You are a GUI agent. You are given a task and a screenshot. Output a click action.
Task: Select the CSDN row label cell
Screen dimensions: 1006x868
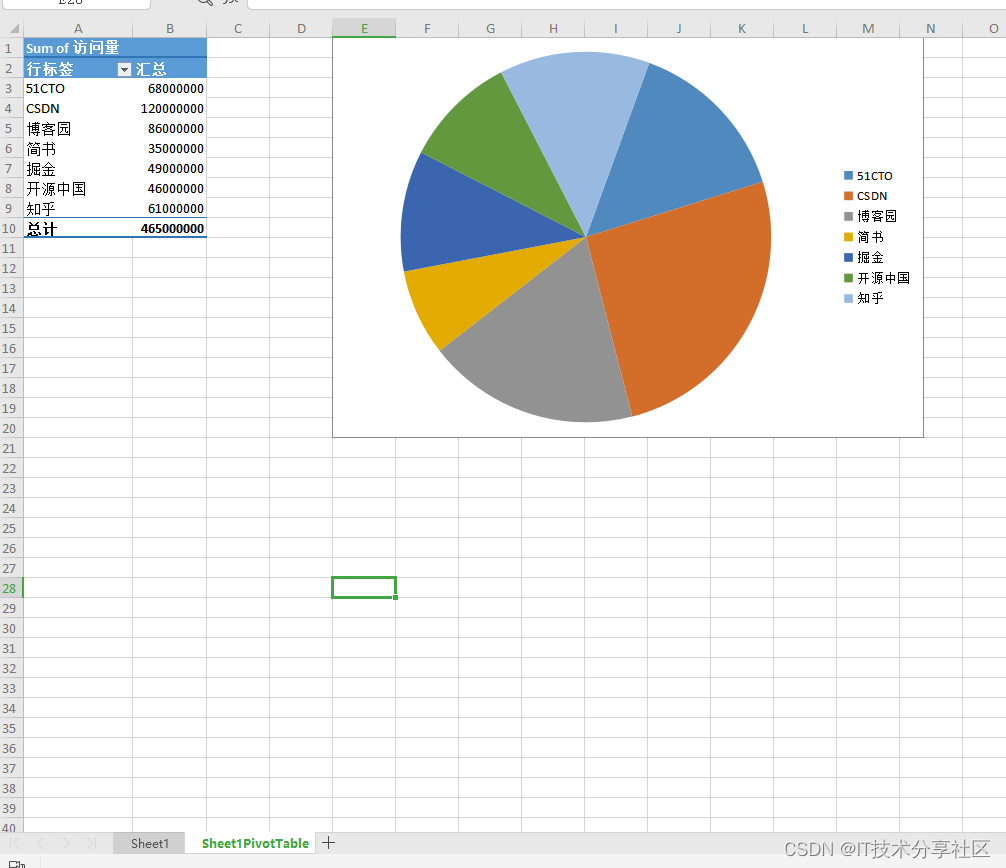pos(78,108)
